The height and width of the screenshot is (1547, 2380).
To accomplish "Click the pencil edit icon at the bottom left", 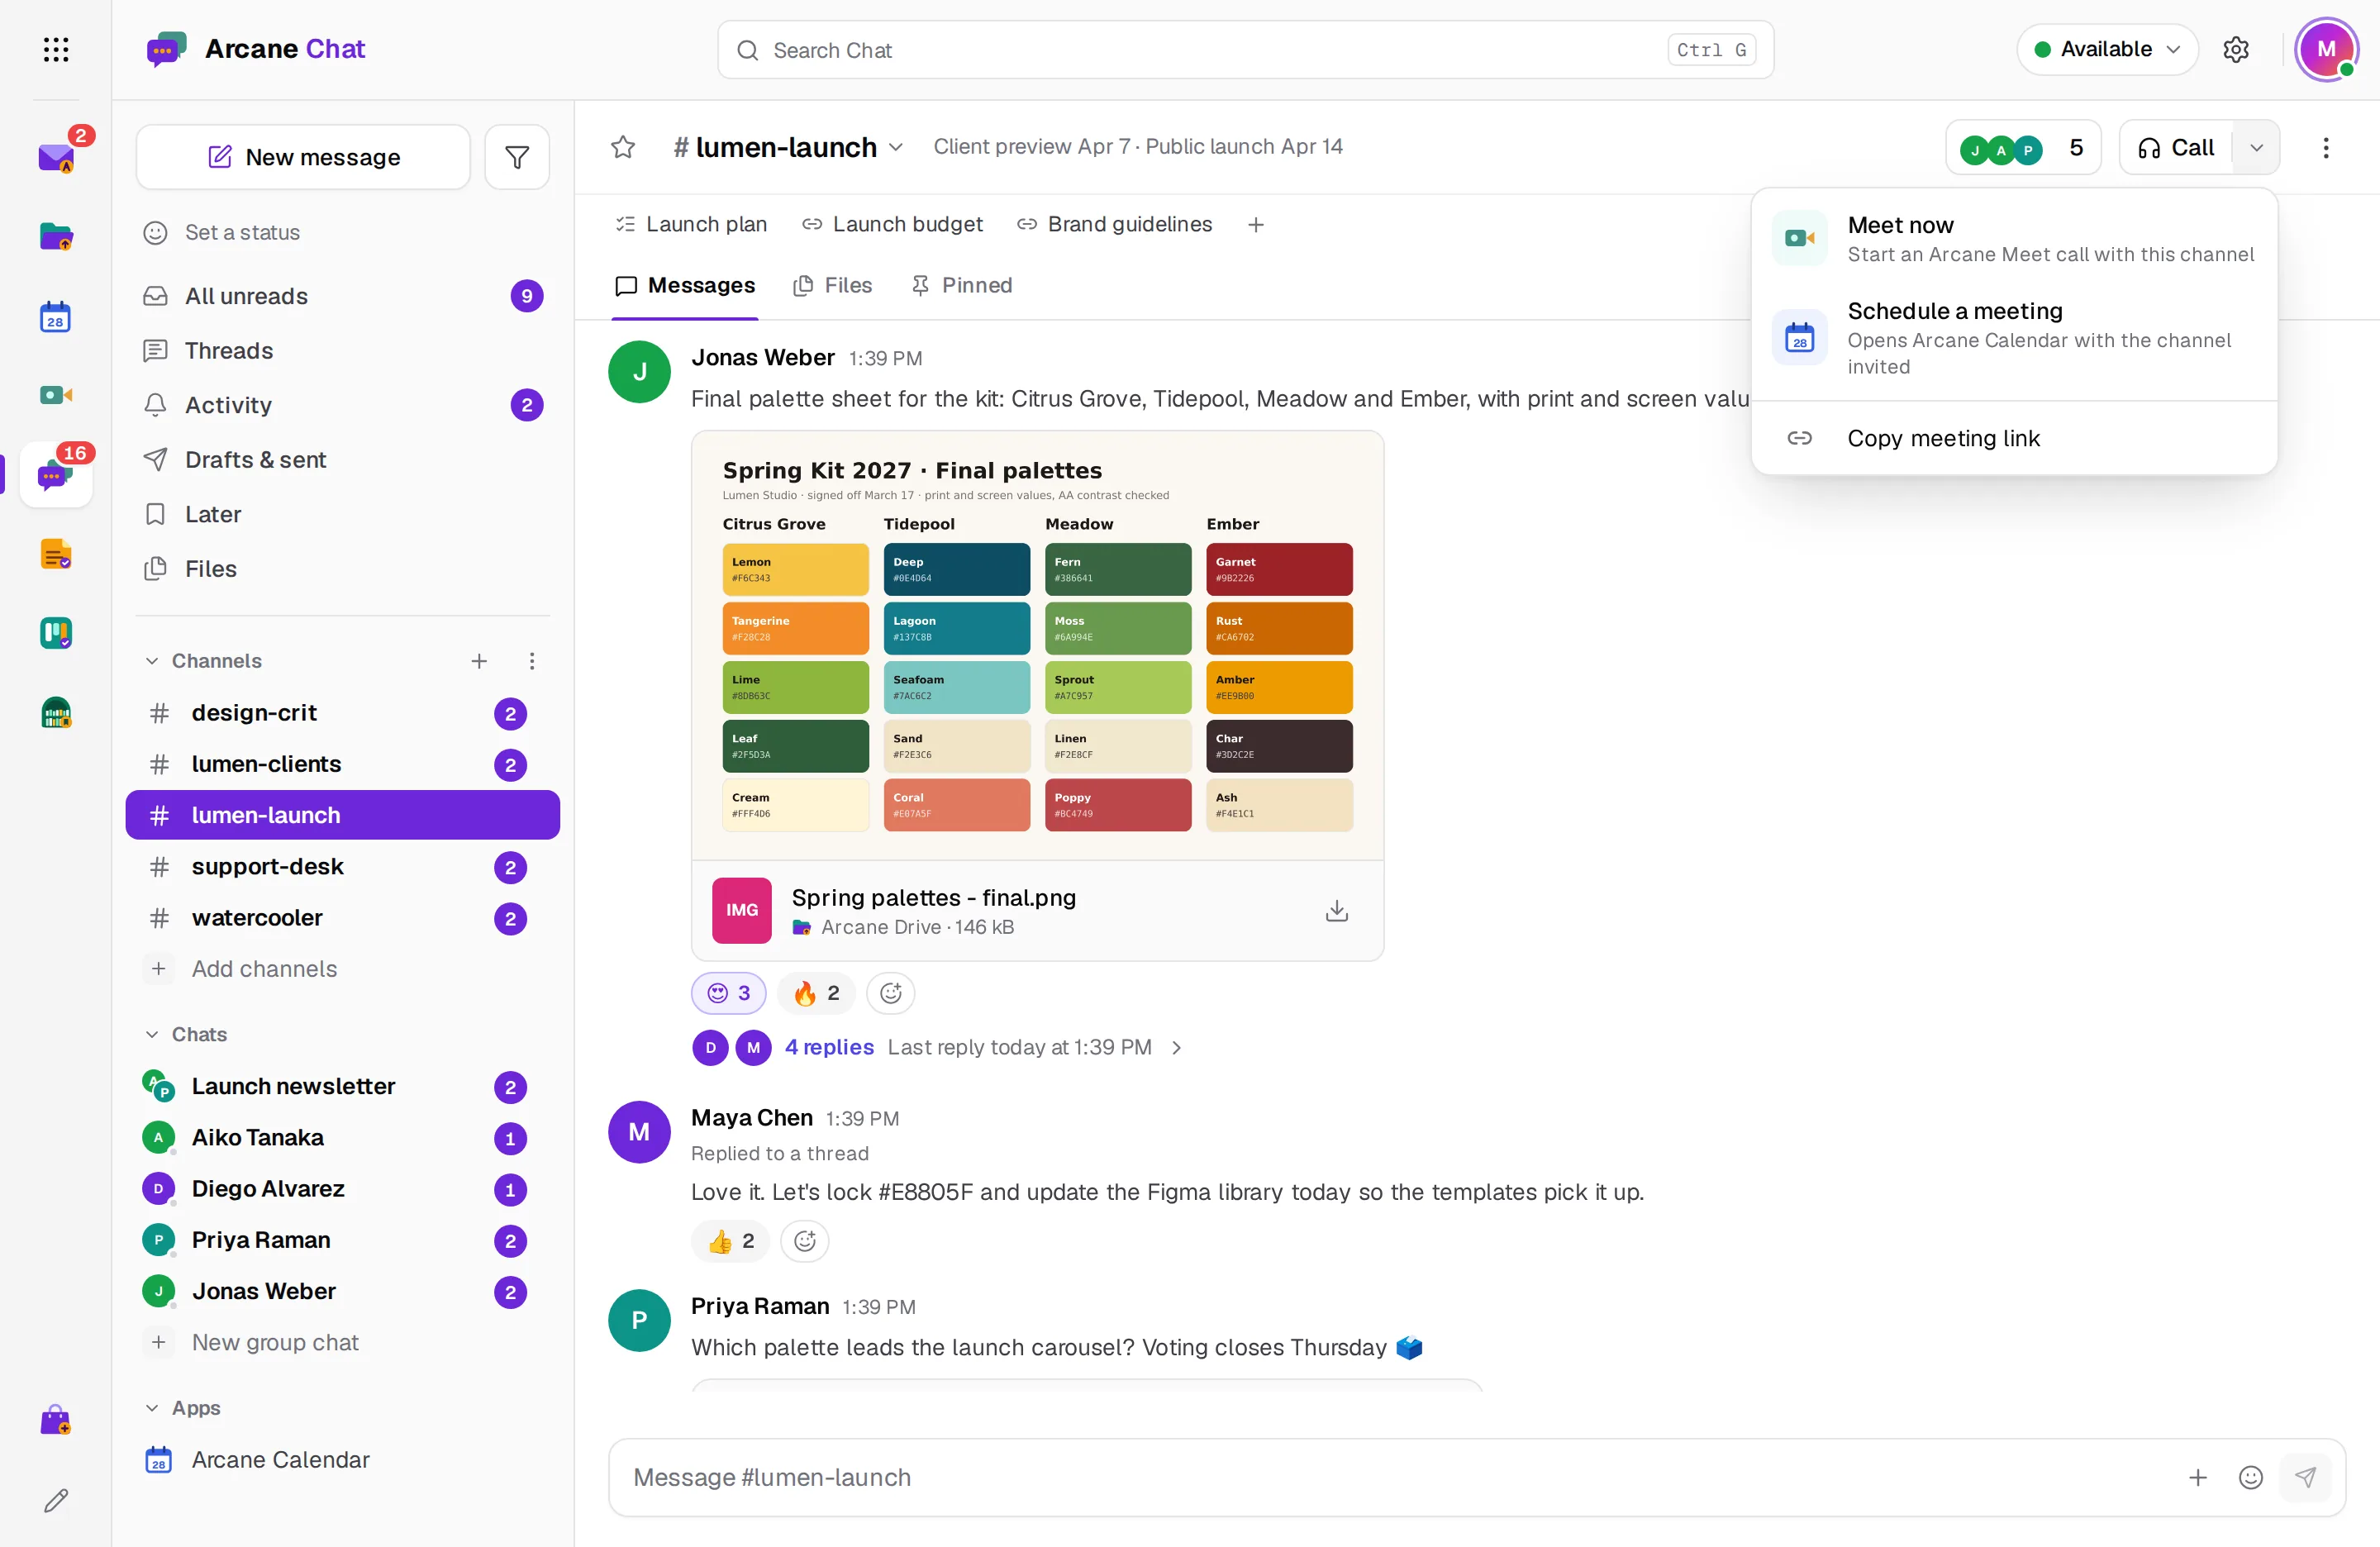I will click(x=56, y=1500).
